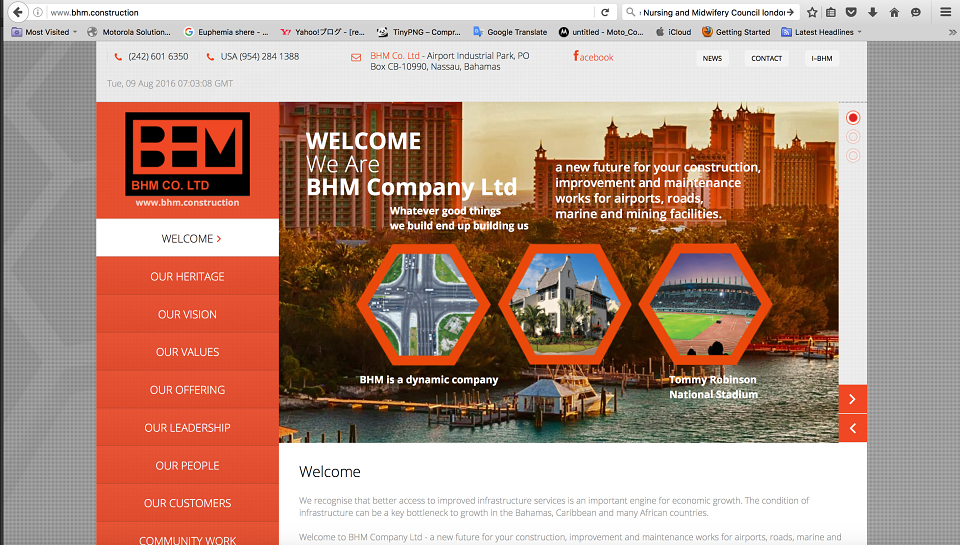
Task: Select WELCOME in the sidebar menu
Action: click(x=187, y=238)
